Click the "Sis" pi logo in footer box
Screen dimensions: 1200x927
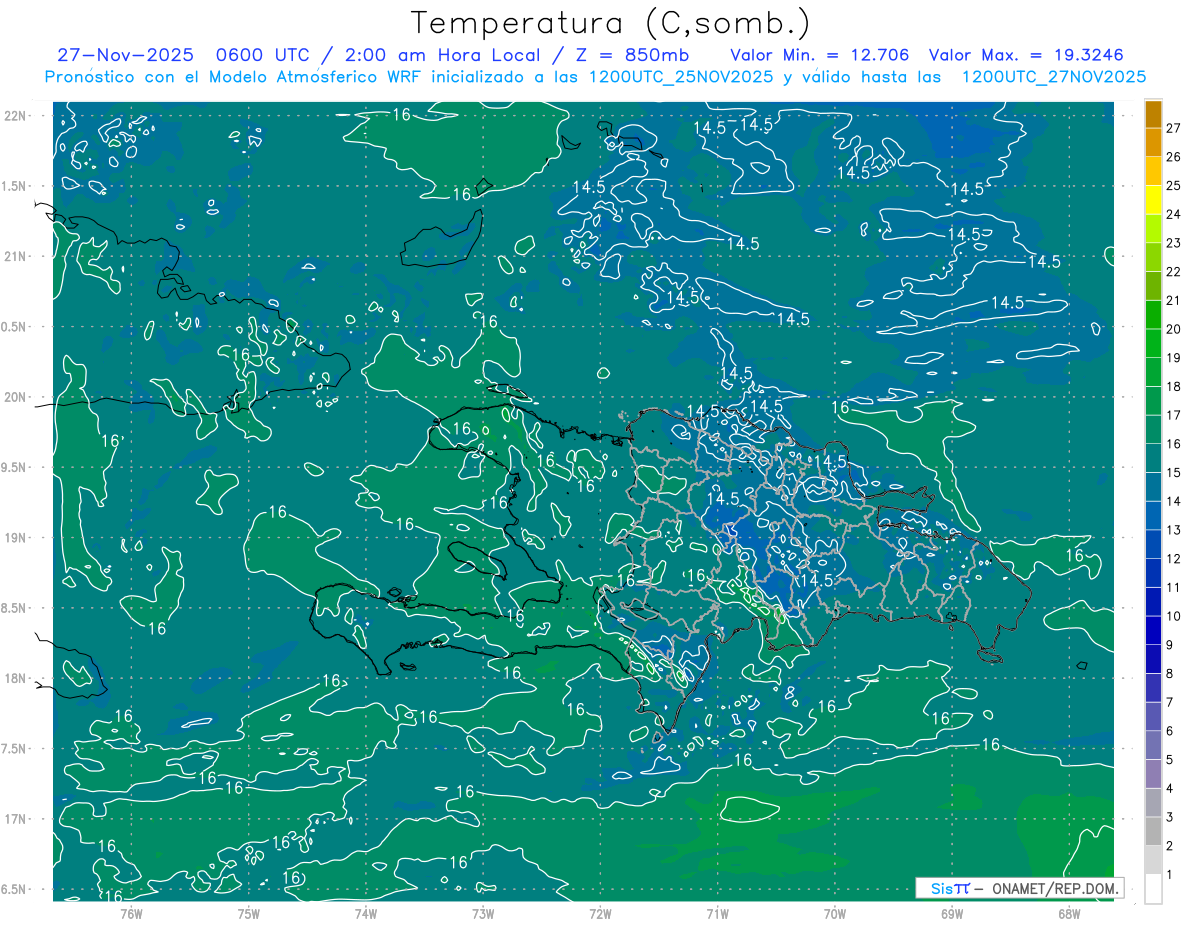pyautogui.click(x=950, y=888)
